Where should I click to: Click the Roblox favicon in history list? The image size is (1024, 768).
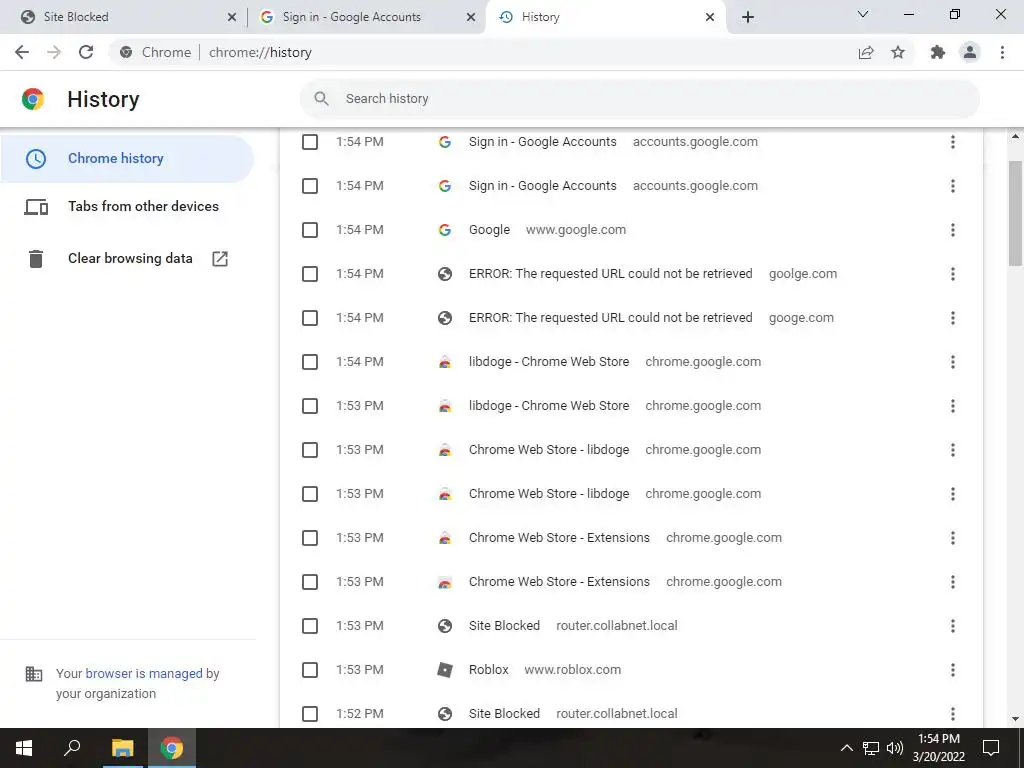click(x=445, y=670)
